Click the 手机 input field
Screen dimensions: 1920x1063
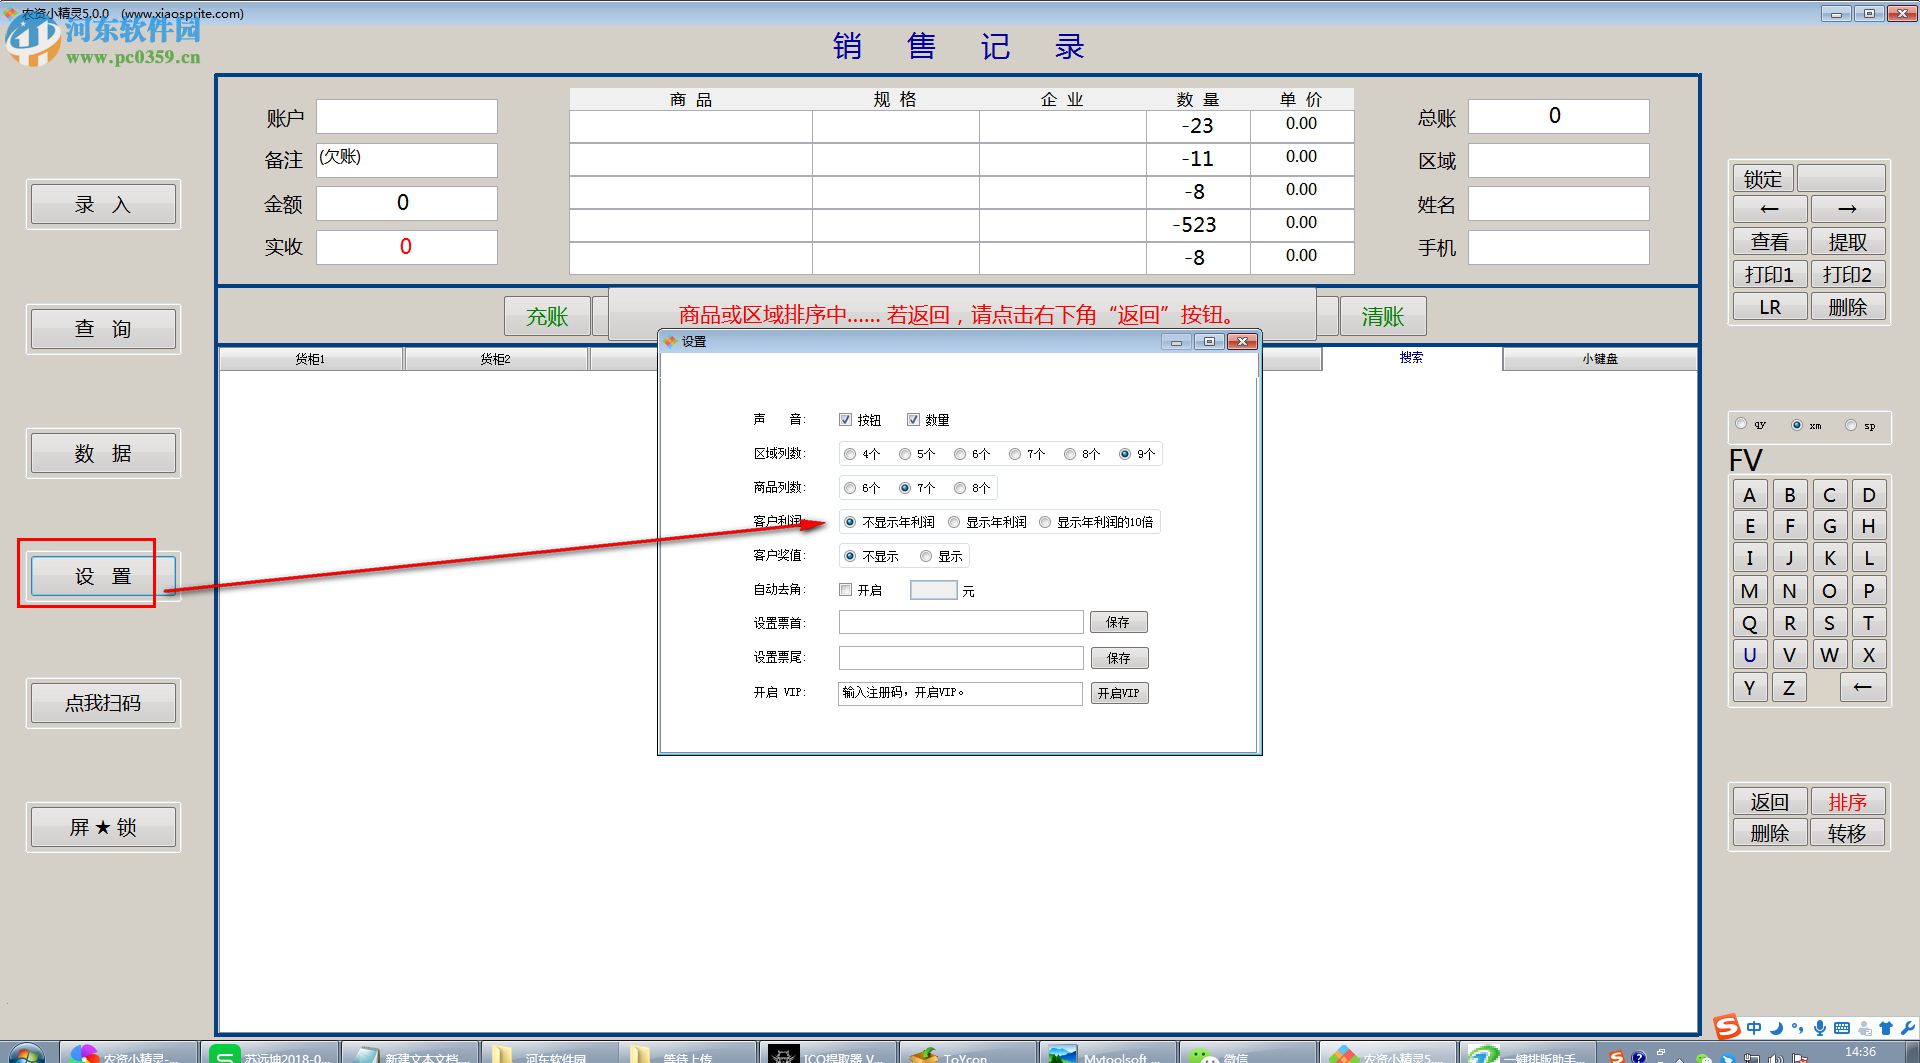click(x=1558, y=247)
